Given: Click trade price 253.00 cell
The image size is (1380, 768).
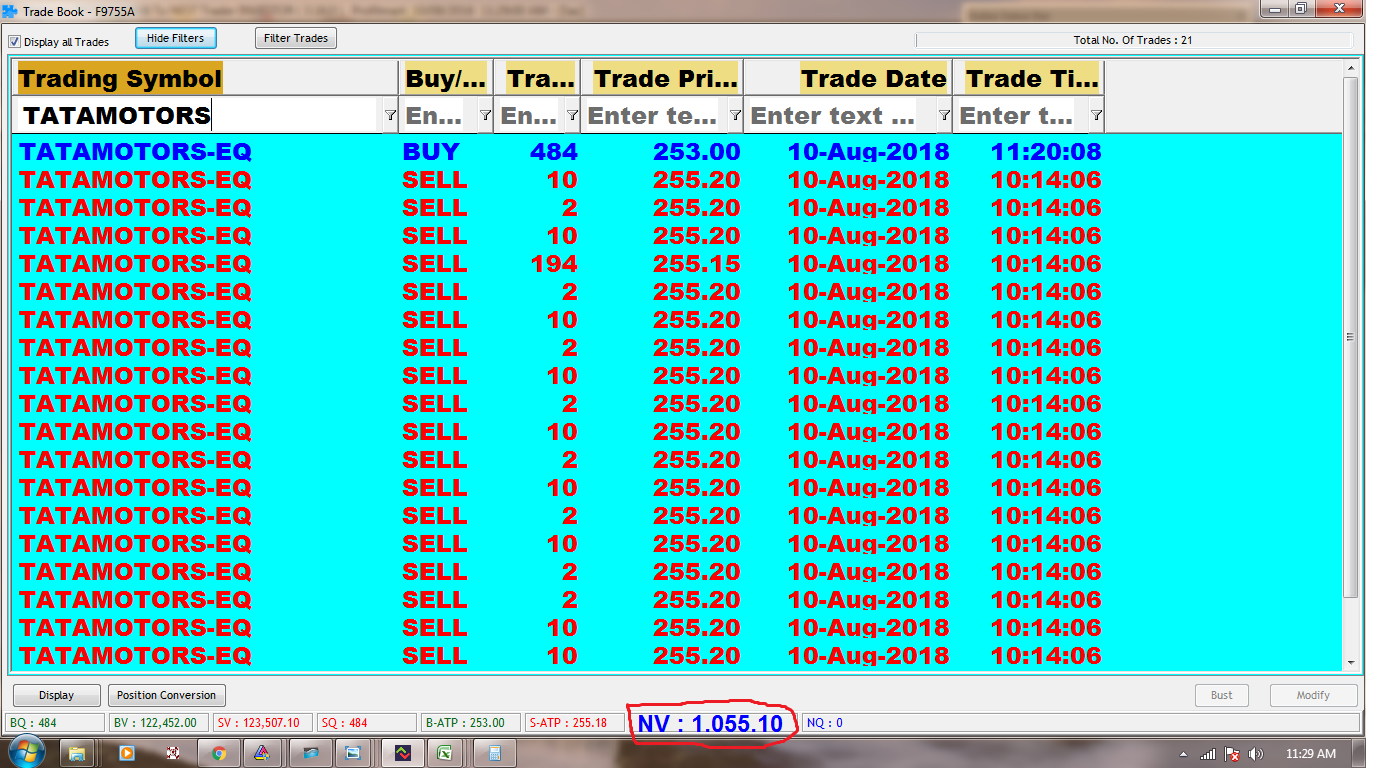Looking at the screenshot, I should 696,152.
